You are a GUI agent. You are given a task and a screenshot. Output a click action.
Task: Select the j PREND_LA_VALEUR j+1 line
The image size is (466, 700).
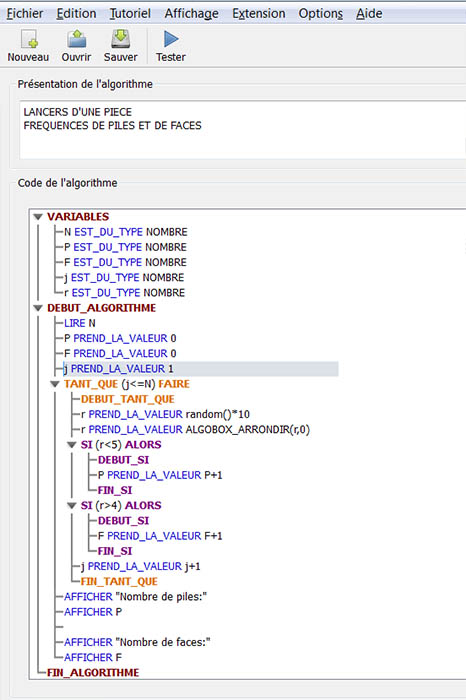pos(141,566)
